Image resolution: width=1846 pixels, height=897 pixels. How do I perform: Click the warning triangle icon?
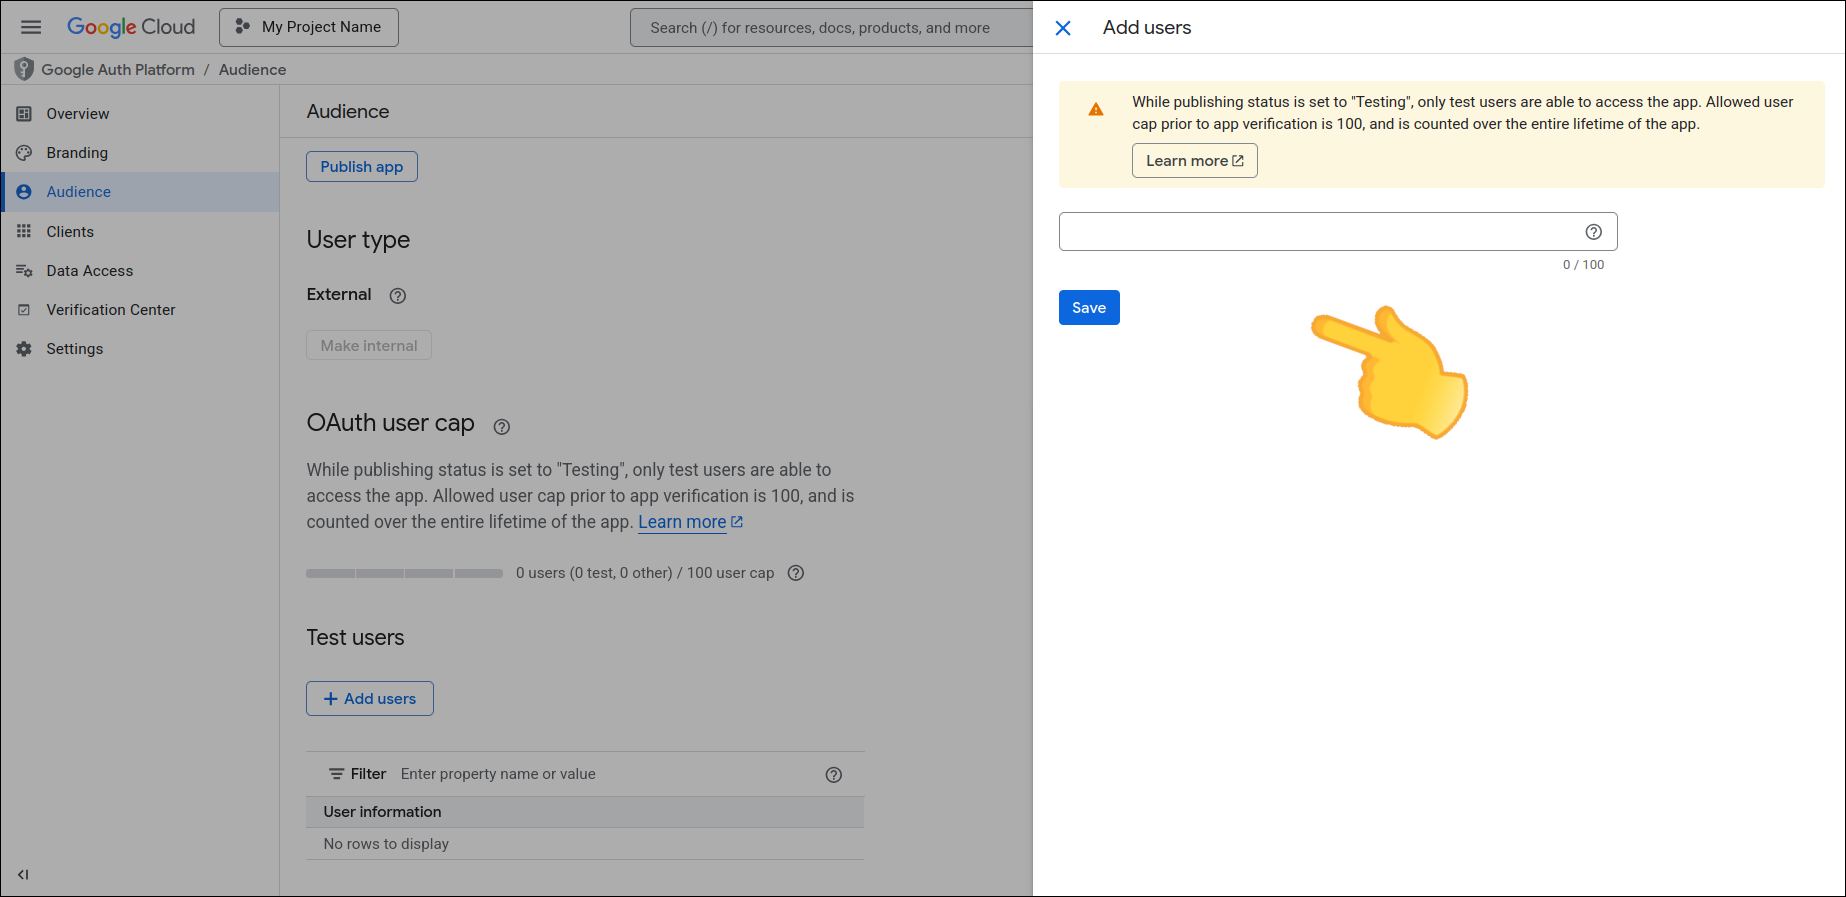pyautogui.click(x=1096, y=109)
